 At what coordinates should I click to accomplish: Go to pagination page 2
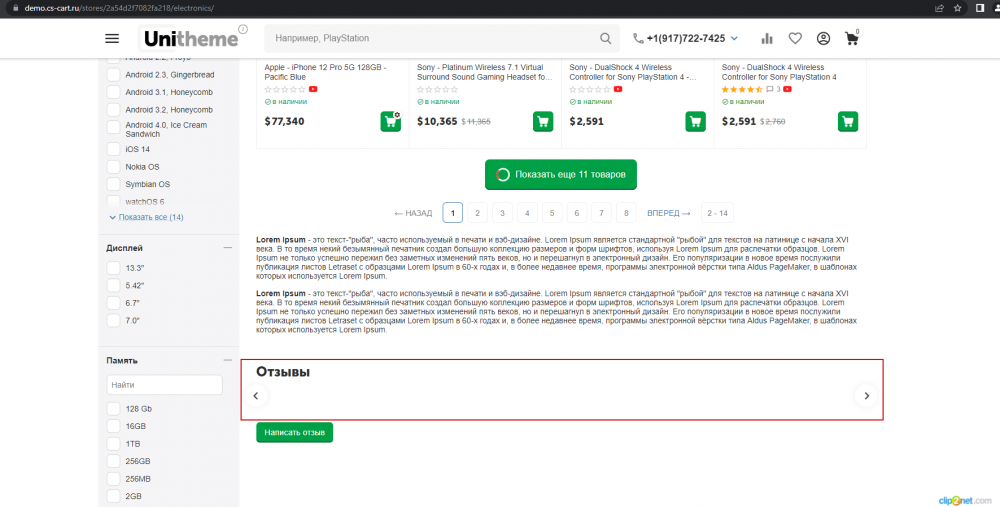[x=478, y=213]
